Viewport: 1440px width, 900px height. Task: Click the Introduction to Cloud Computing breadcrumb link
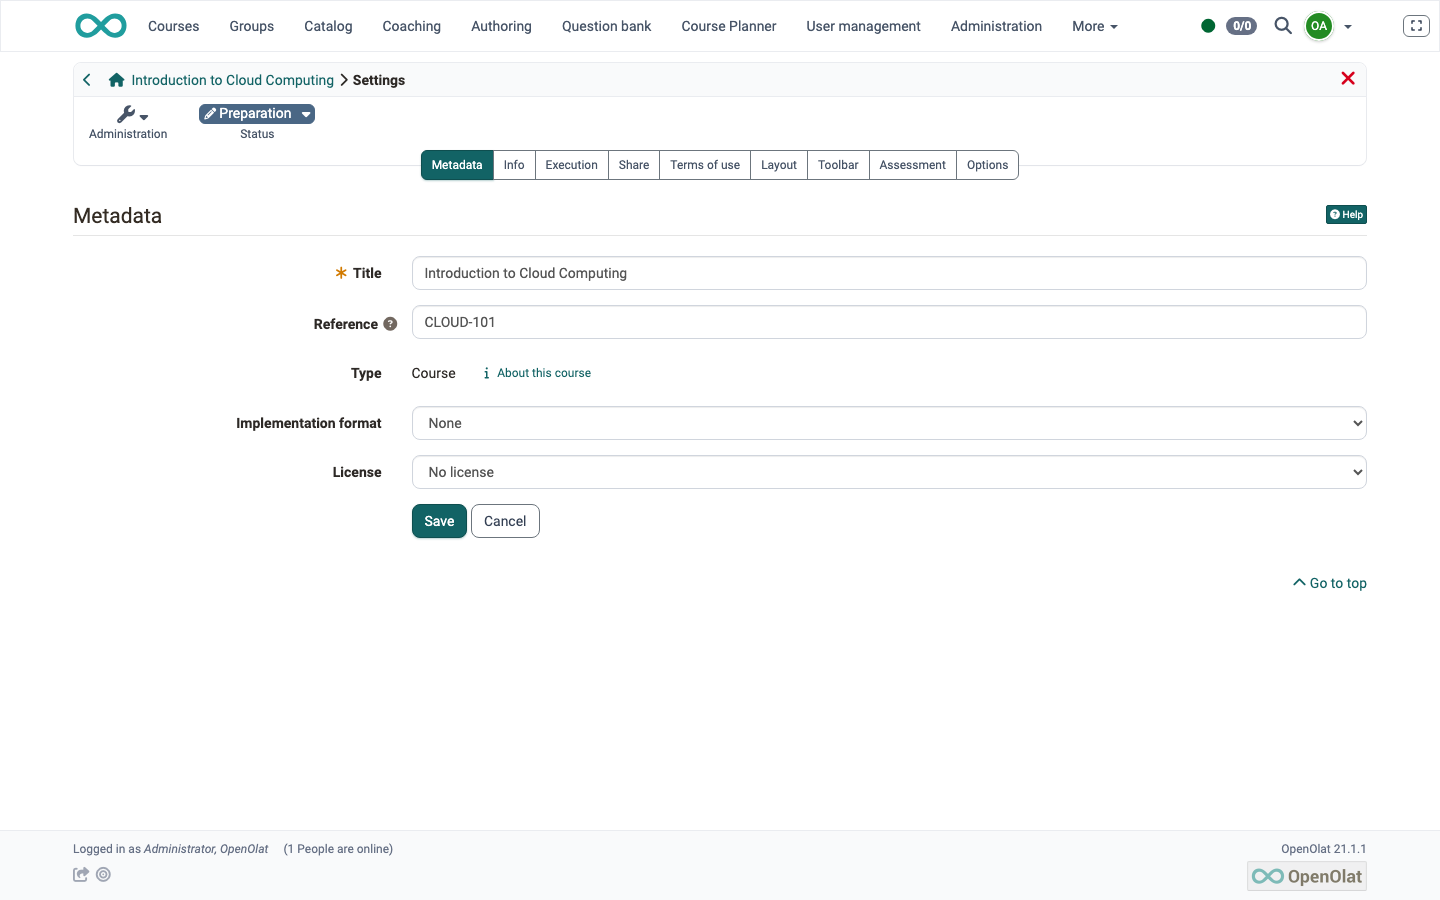click(x=232, y=80)
